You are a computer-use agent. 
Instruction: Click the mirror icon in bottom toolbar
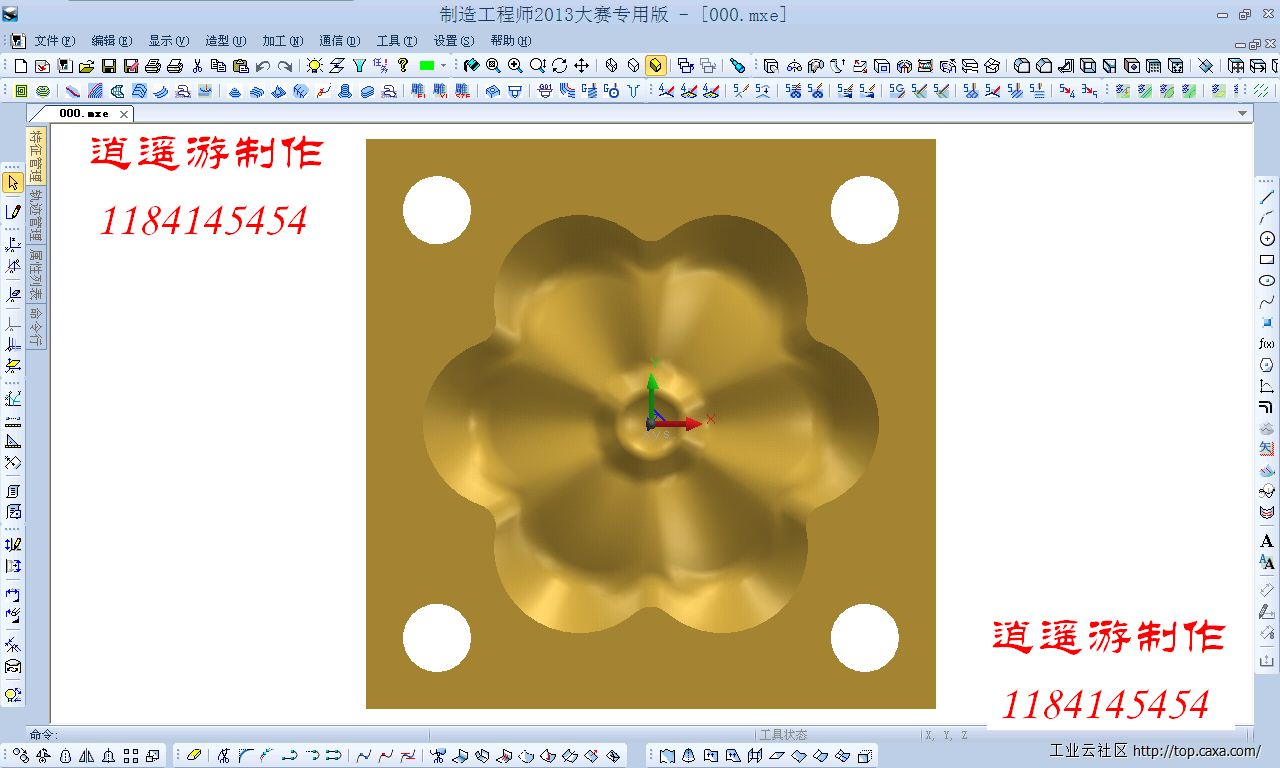coord(87,755)
